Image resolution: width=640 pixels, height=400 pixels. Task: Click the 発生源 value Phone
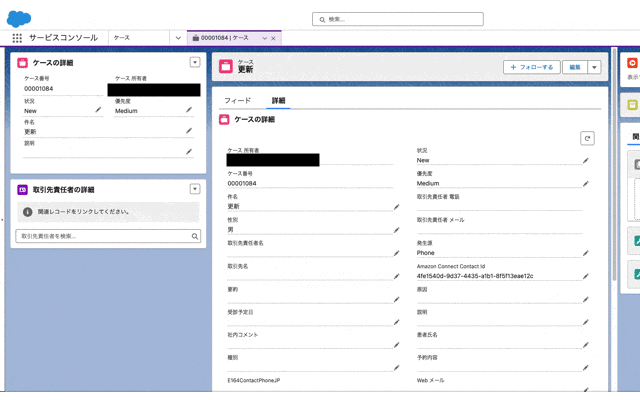click(425, 253)
